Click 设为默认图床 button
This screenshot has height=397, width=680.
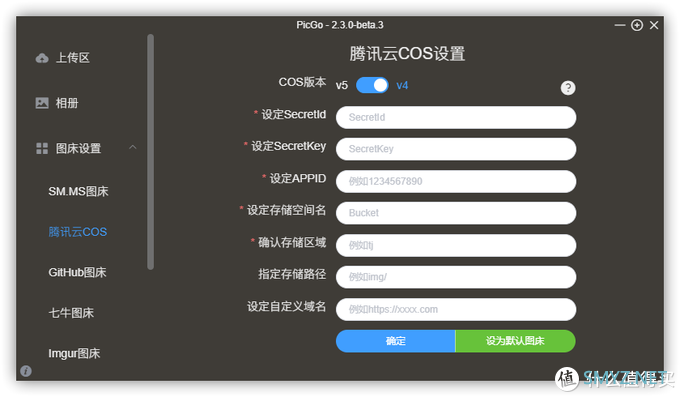point(515,341)
